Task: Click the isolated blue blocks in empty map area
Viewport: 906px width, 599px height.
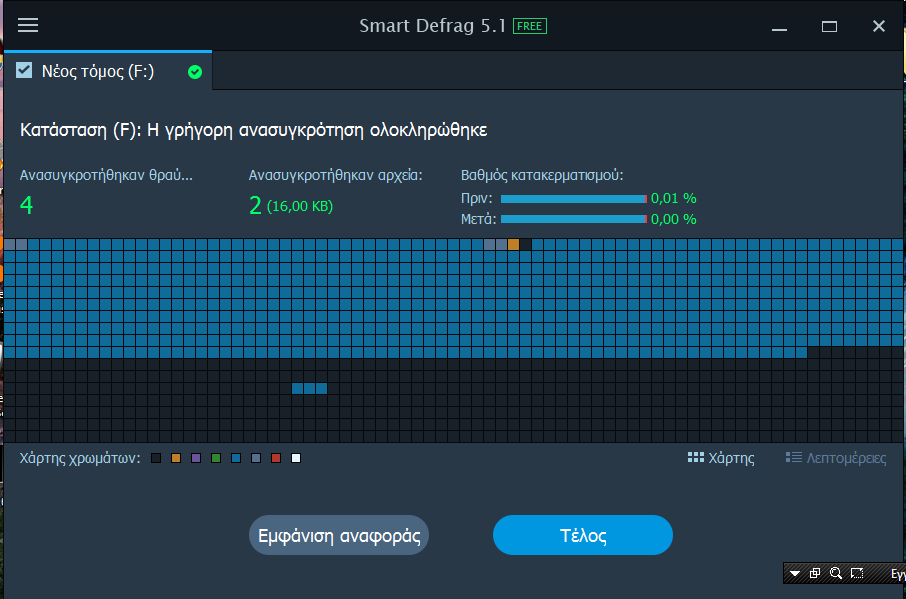Action: click(x=309, y=388)
